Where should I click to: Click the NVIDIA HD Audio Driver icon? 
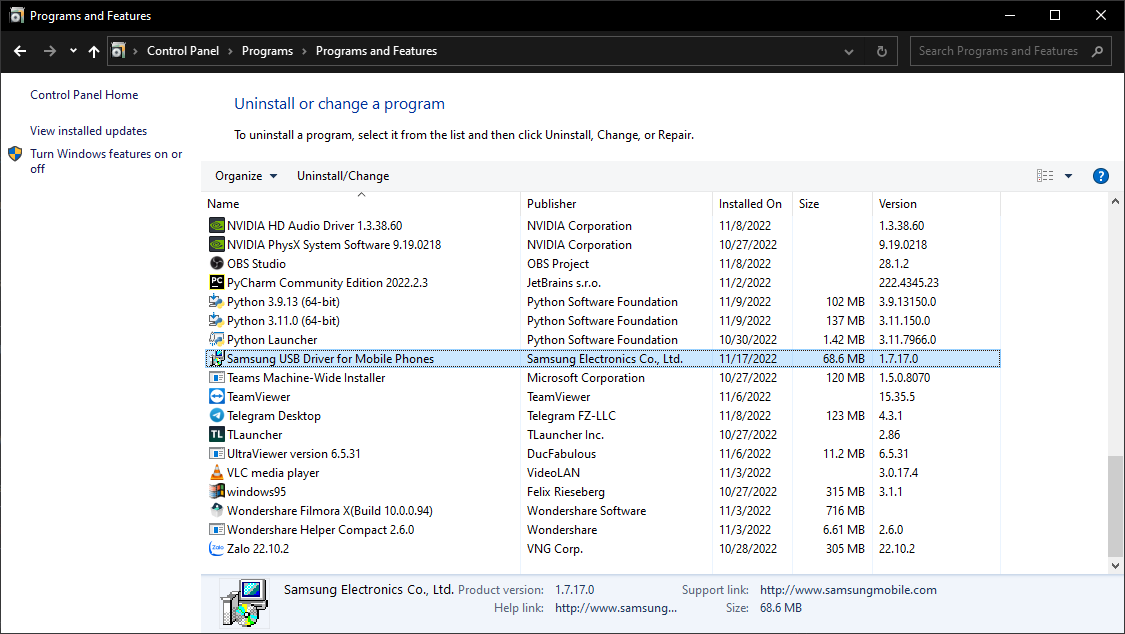(217, 225)
